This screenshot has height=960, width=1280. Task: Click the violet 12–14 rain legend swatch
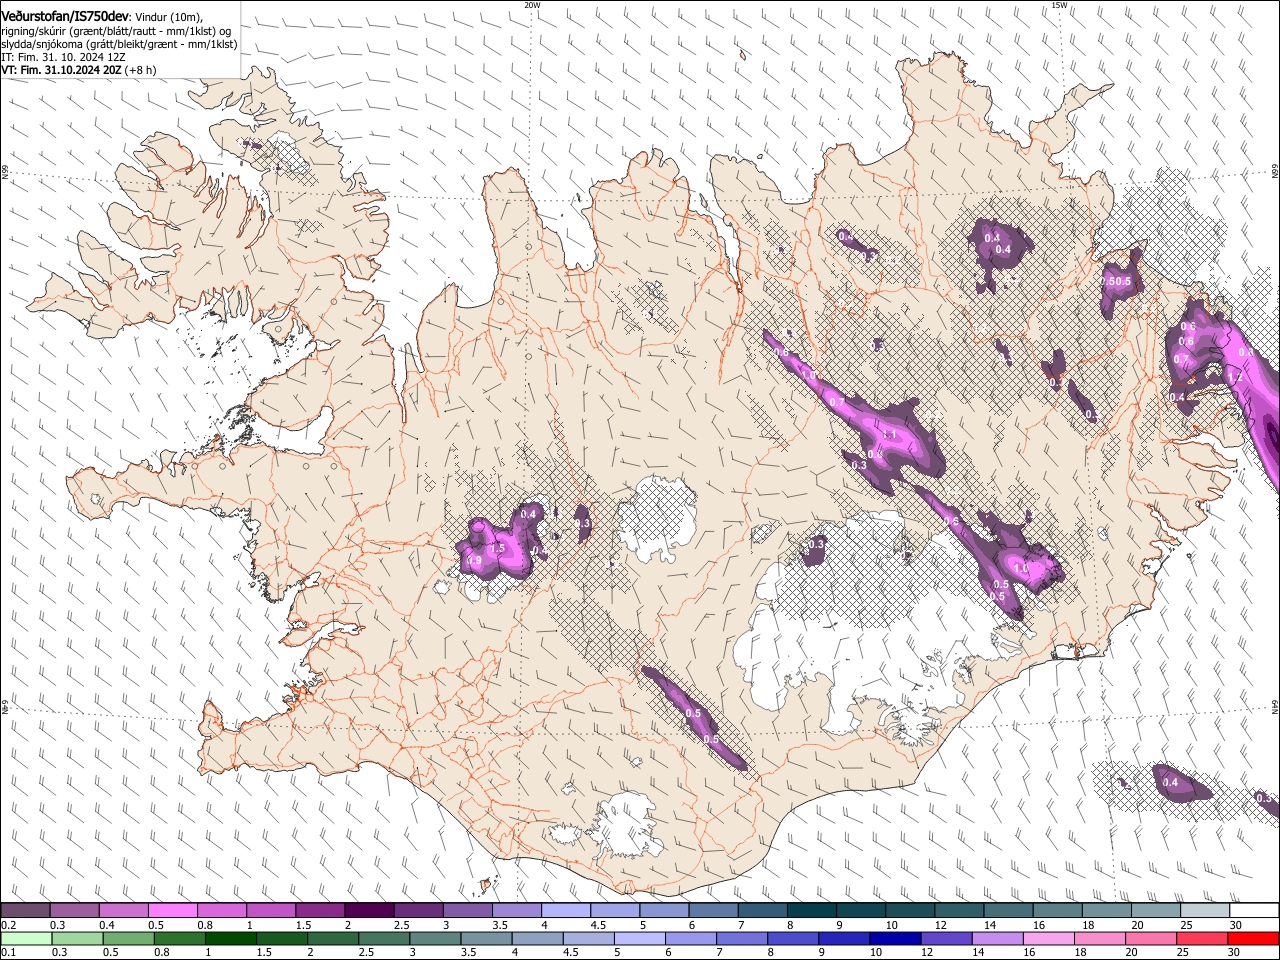pos(946,939)
